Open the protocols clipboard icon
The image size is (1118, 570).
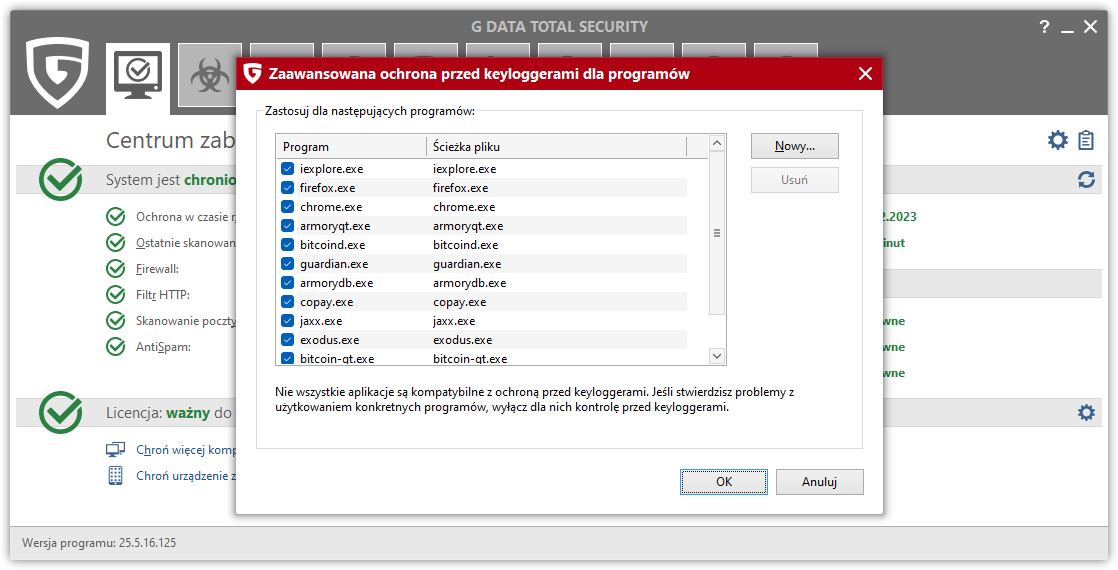pyautogui.click(x=1086, y=140)
